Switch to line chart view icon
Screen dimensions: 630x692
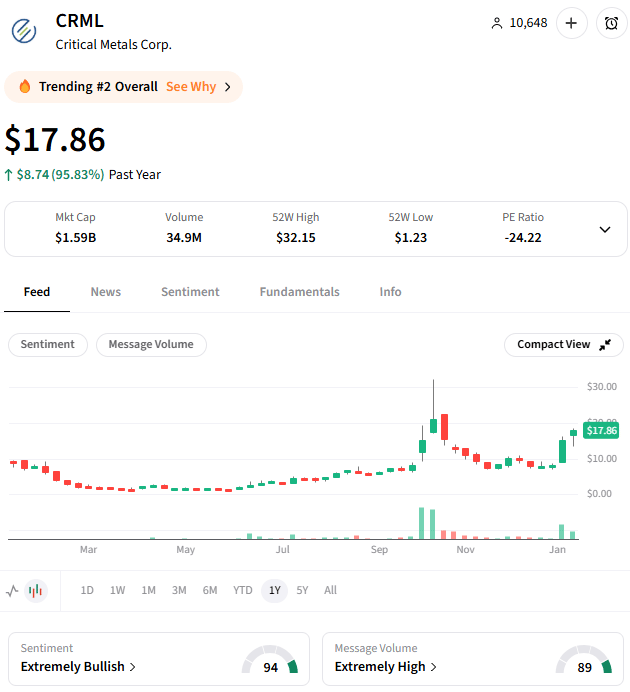[12, 590]
